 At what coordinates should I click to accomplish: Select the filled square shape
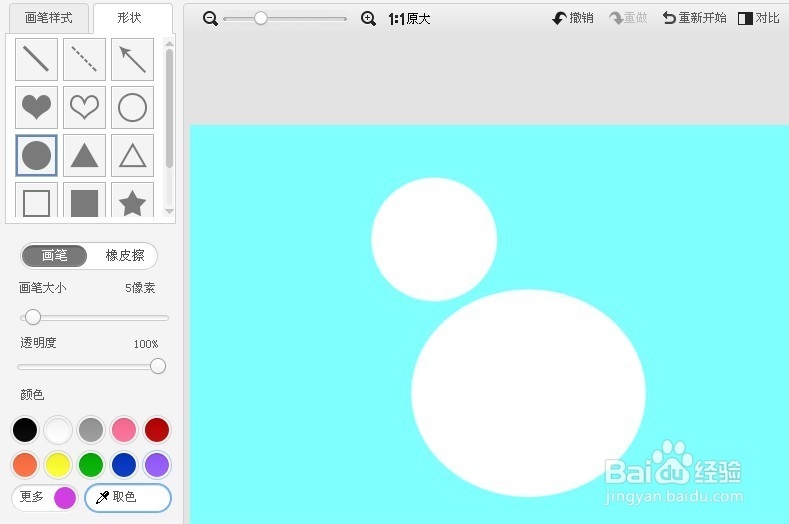[84, 200]
